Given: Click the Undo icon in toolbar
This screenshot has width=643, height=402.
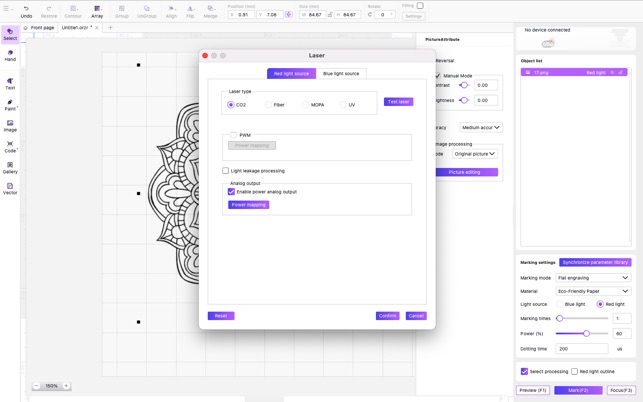Looking at the screenshot, I should 27,11.
